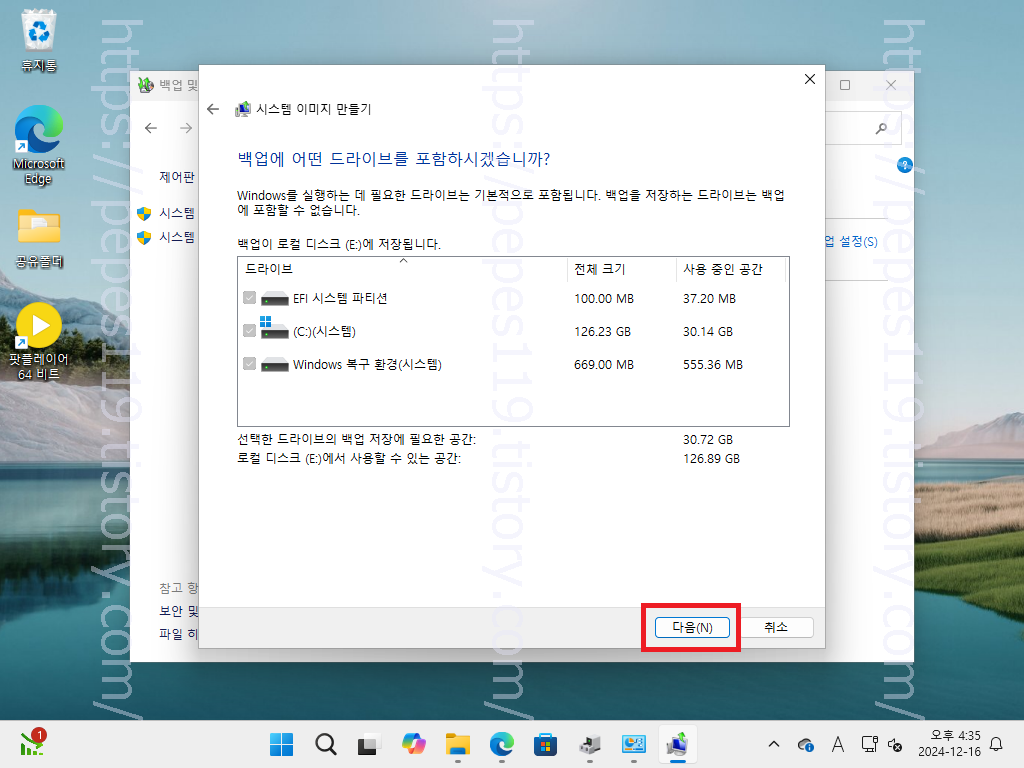Open the Control Panel taskbar icon
This screenshot has height=768, width=1024.
pos(633,744)
